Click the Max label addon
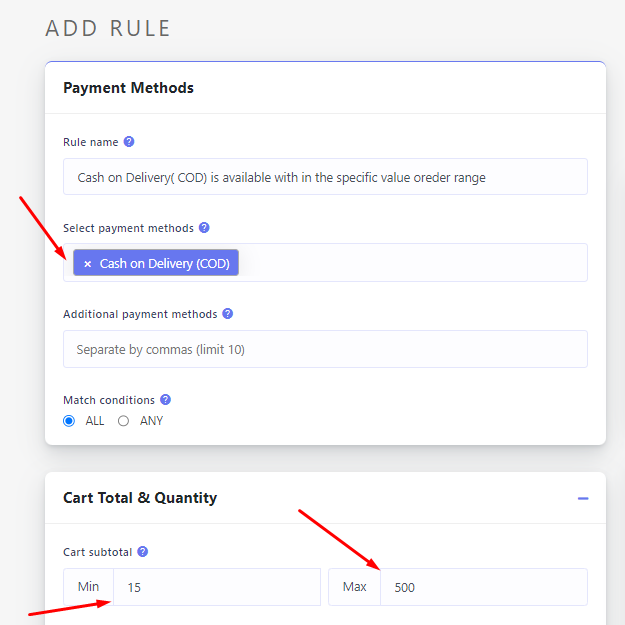This screenshot has height=625, width=625. tap(354, 587)
